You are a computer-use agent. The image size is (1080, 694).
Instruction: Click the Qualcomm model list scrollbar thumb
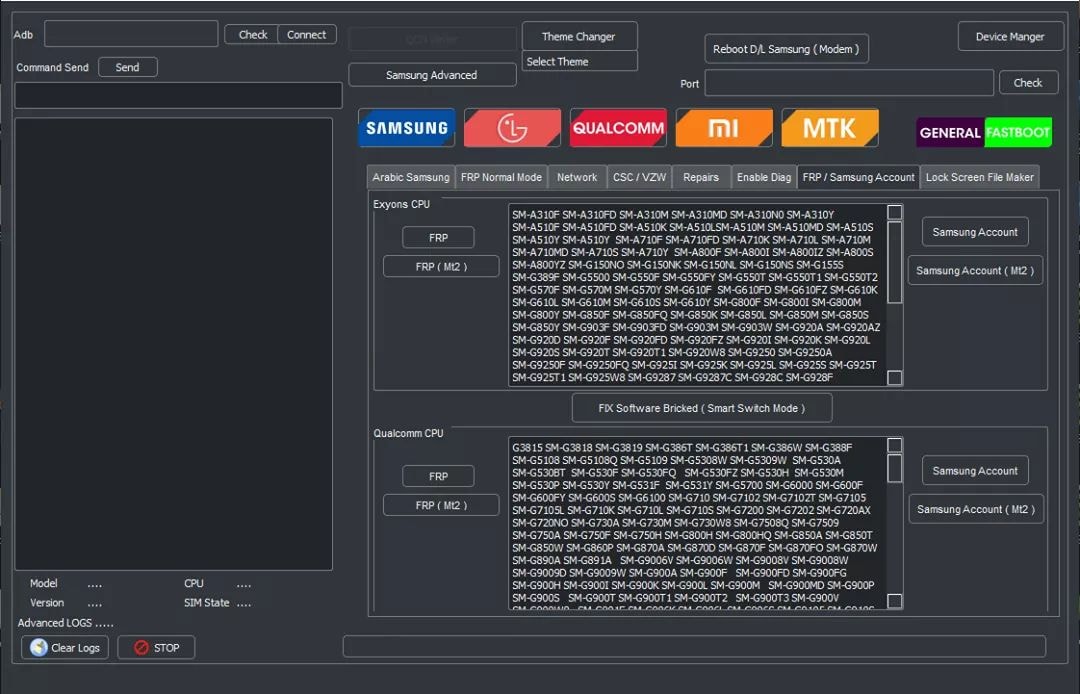click(x=894, y=469)
